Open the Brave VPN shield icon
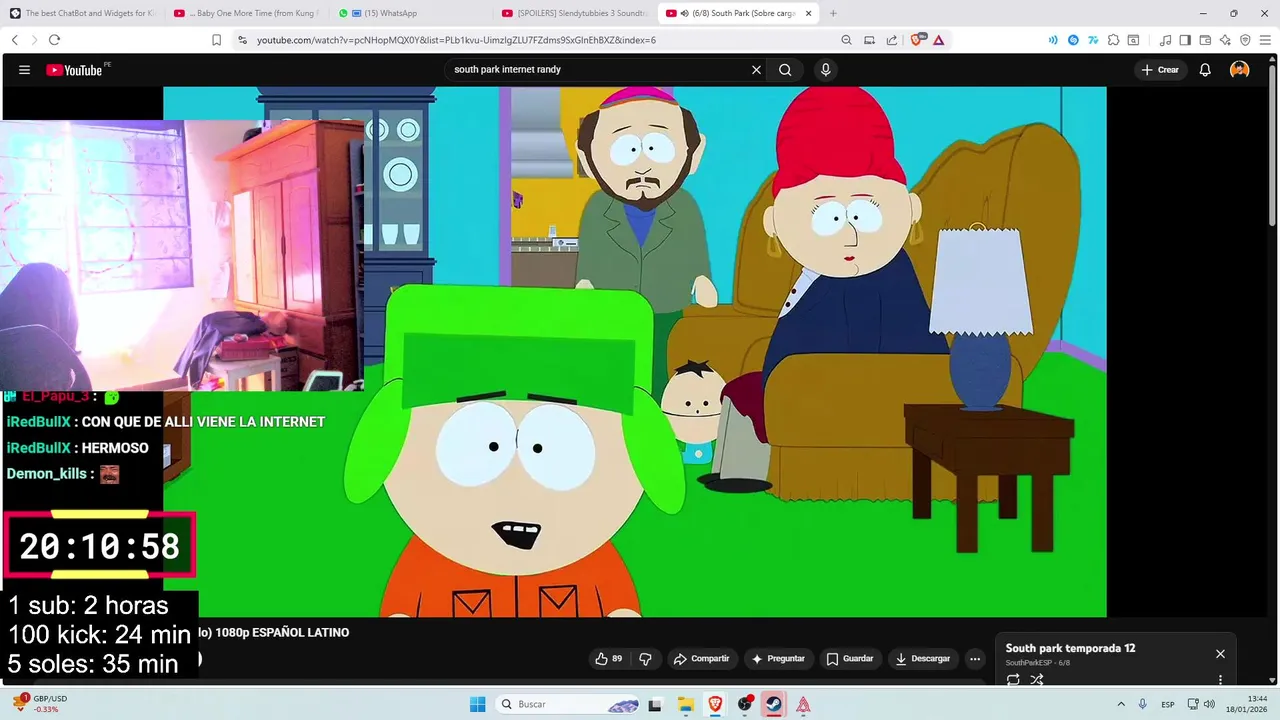 (1245, 40)
